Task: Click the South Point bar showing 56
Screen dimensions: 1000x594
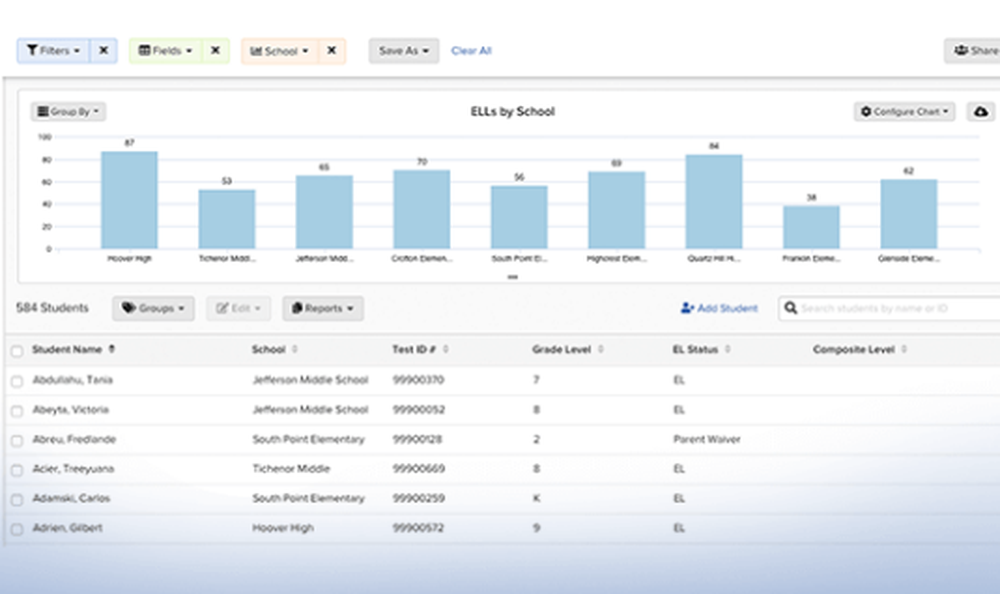Action: (519, 217)
